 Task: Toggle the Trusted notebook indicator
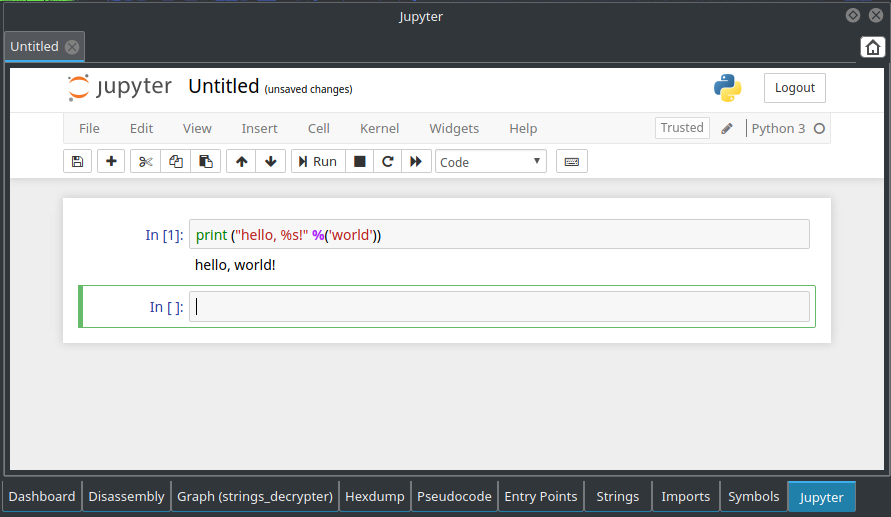pyautogui.click(x=682, y=128)
